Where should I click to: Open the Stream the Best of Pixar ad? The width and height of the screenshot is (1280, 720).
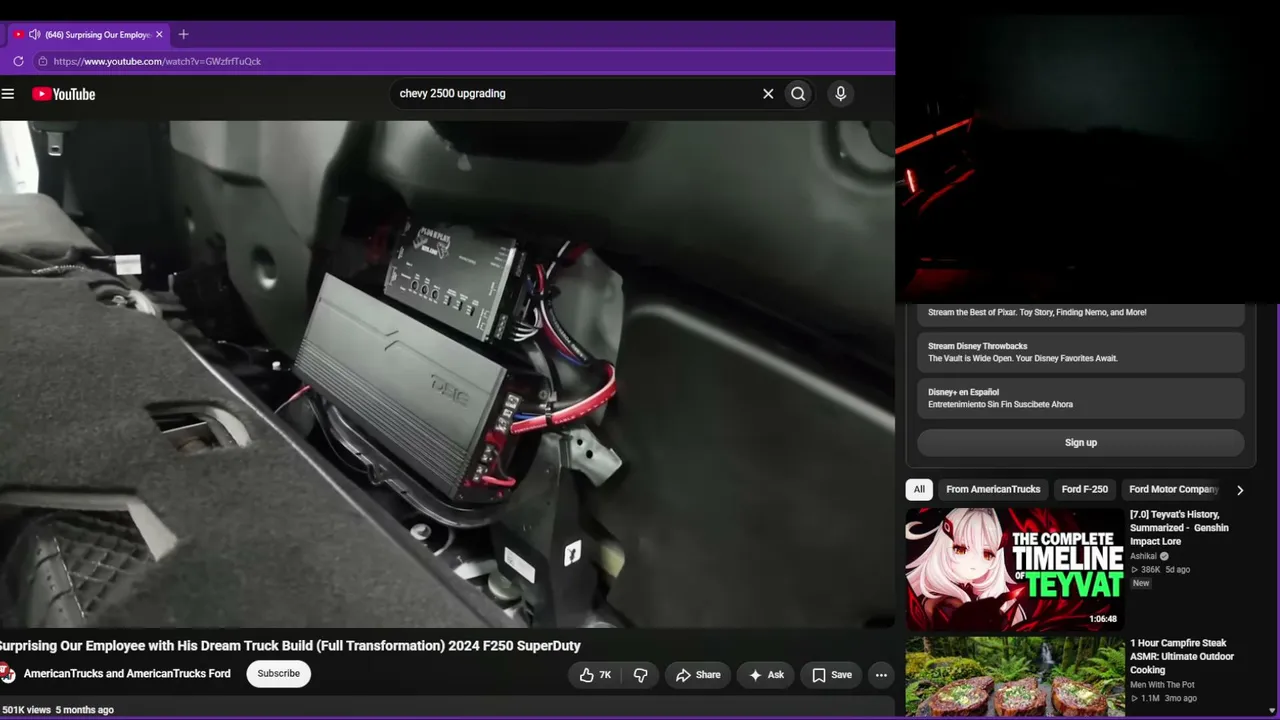pos(1081,313)
